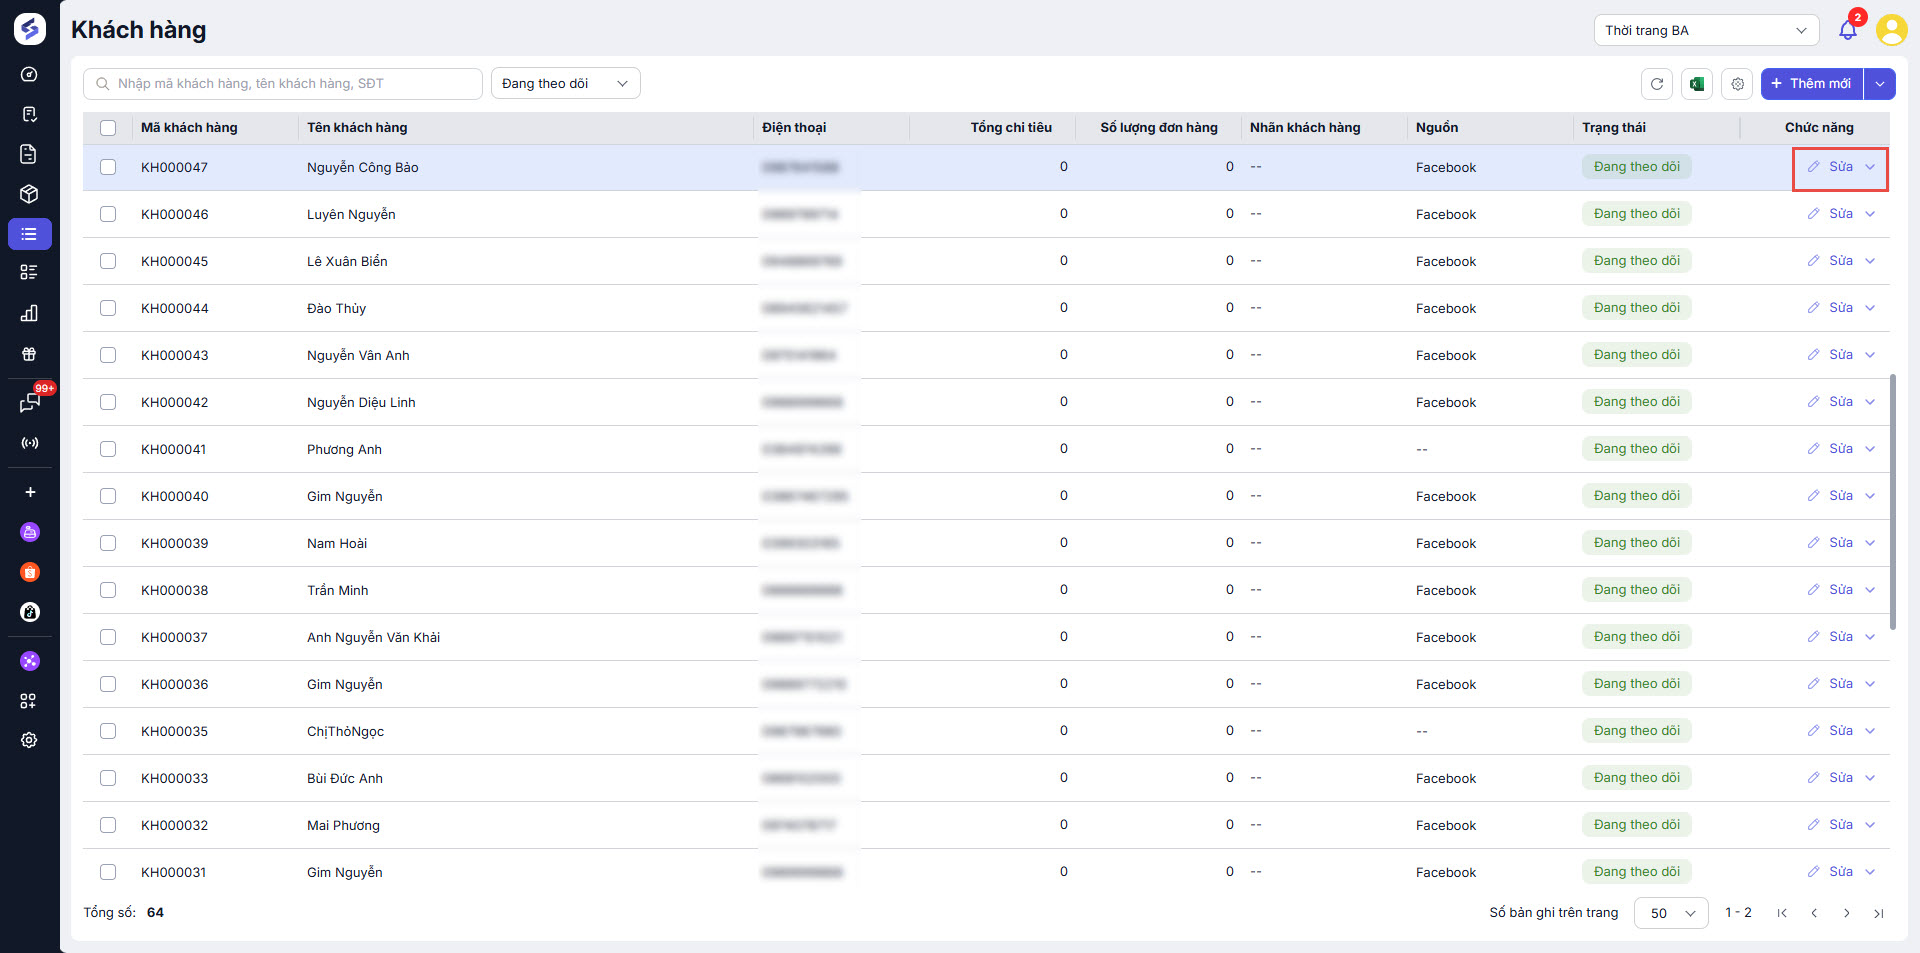Viewport: 1920px width, 953px height.
Task: Click the "Thêm mới" button
Action: (x=1811, y=84)
